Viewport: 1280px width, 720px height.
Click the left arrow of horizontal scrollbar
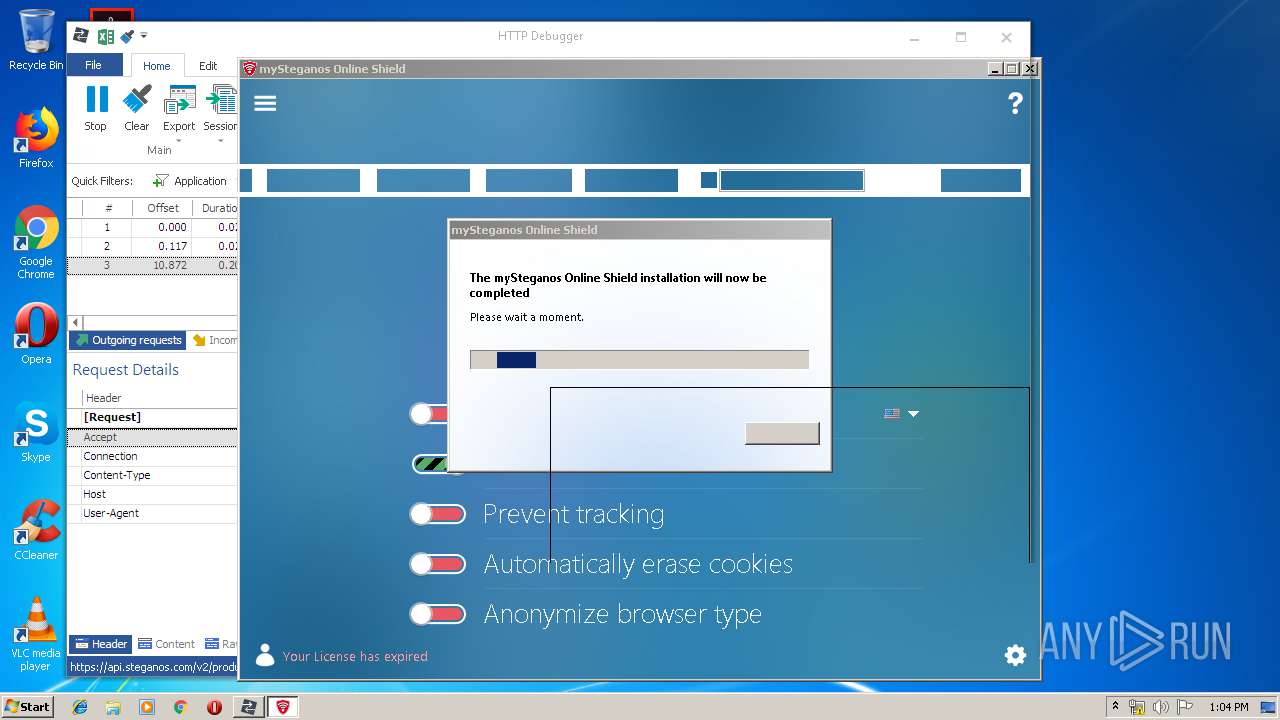click(x=76, y=323)
